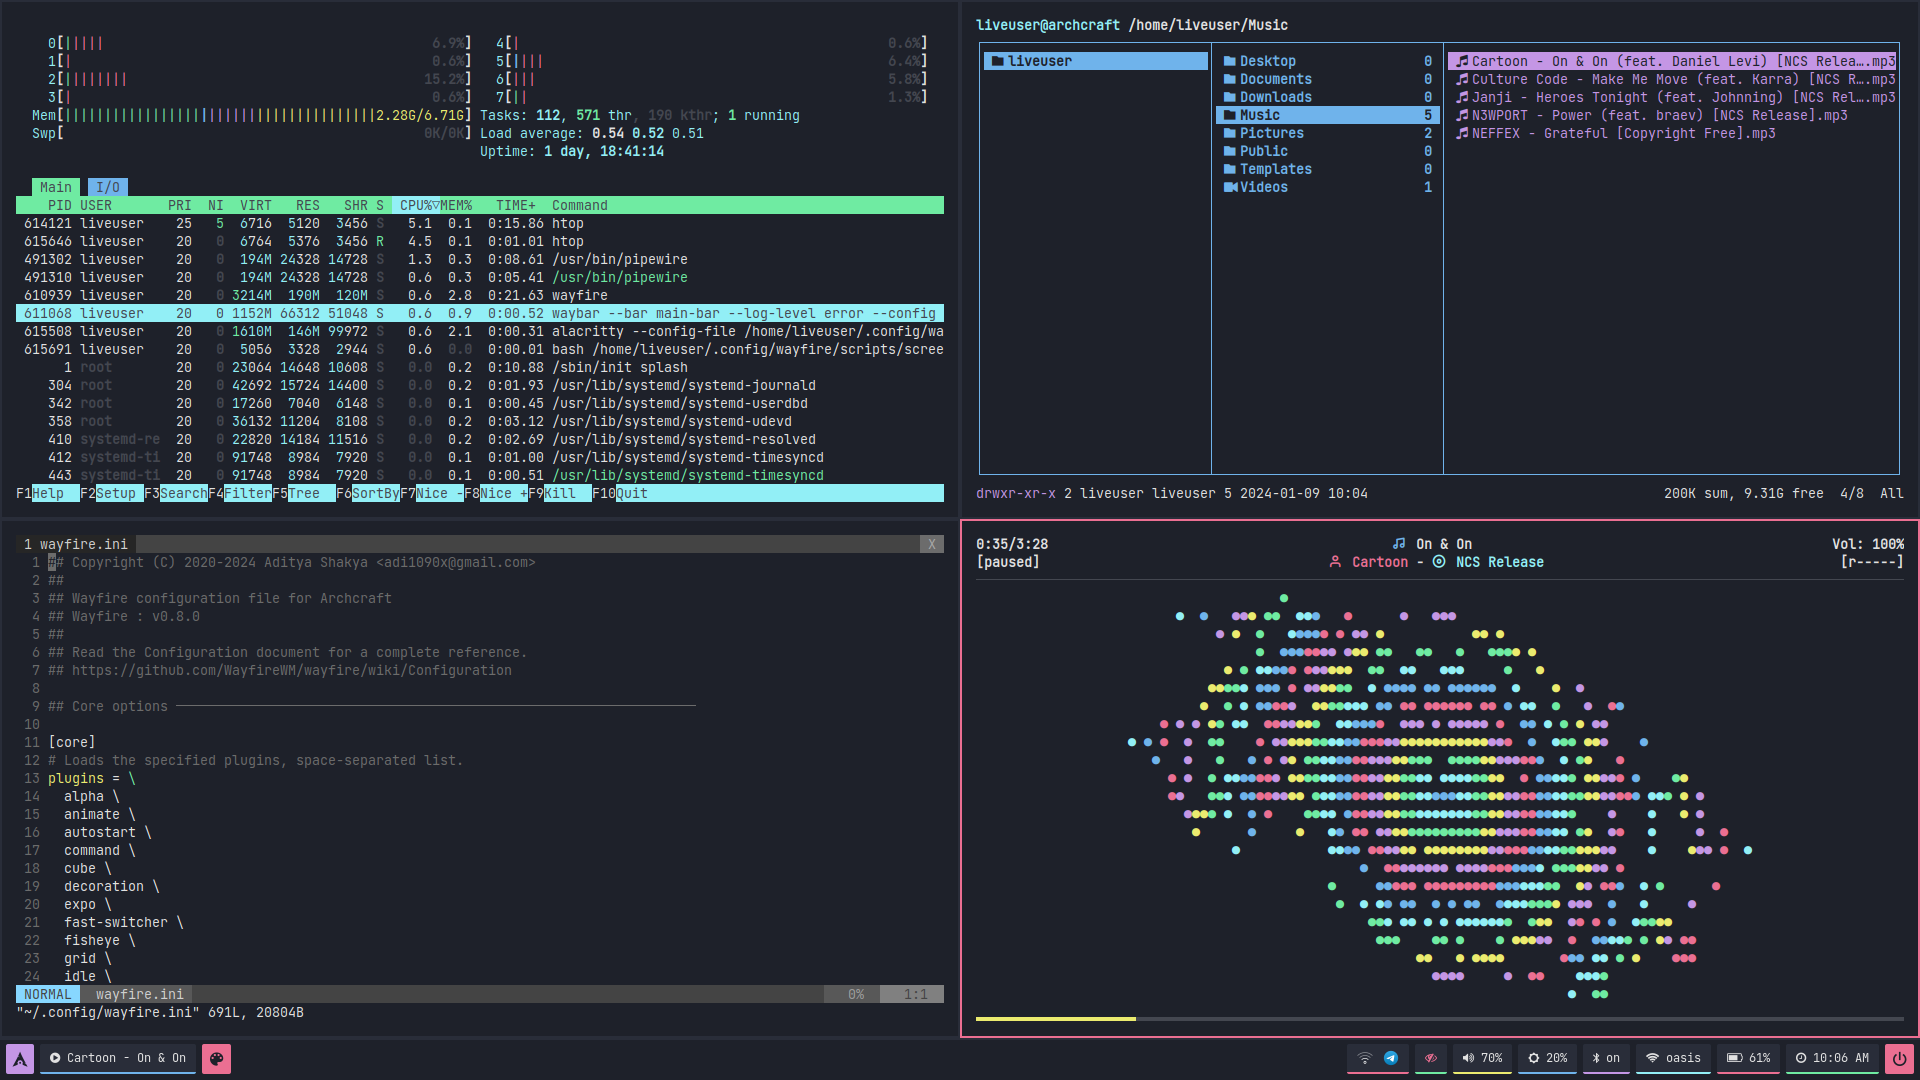Open the Pictures folder in ranger
The height and width of the screenshot is (1080, 1920).
[1271, 133]
